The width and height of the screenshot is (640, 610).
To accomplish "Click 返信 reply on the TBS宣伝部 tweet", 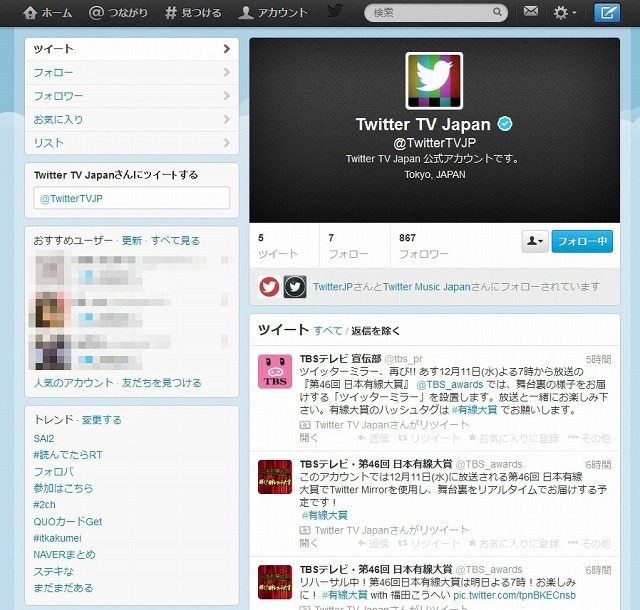I will point(373,439).
